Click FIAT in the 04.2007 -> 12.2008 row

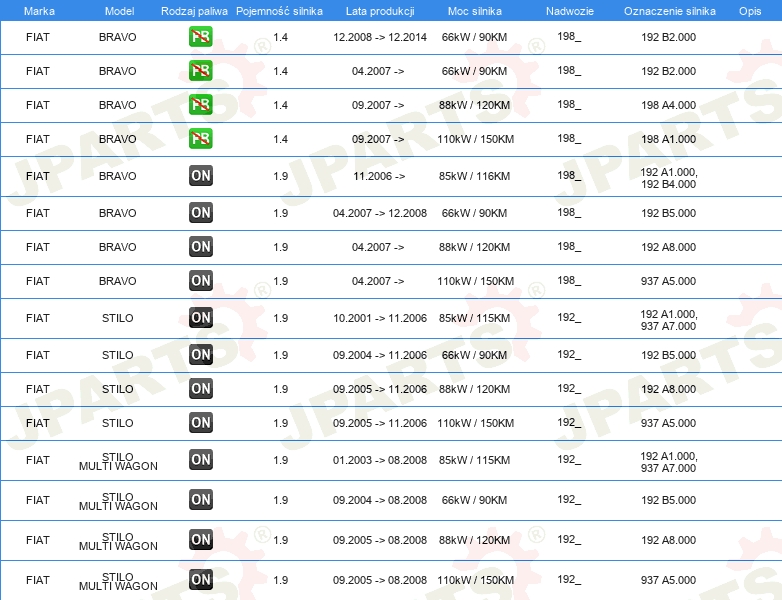point(38,213)
